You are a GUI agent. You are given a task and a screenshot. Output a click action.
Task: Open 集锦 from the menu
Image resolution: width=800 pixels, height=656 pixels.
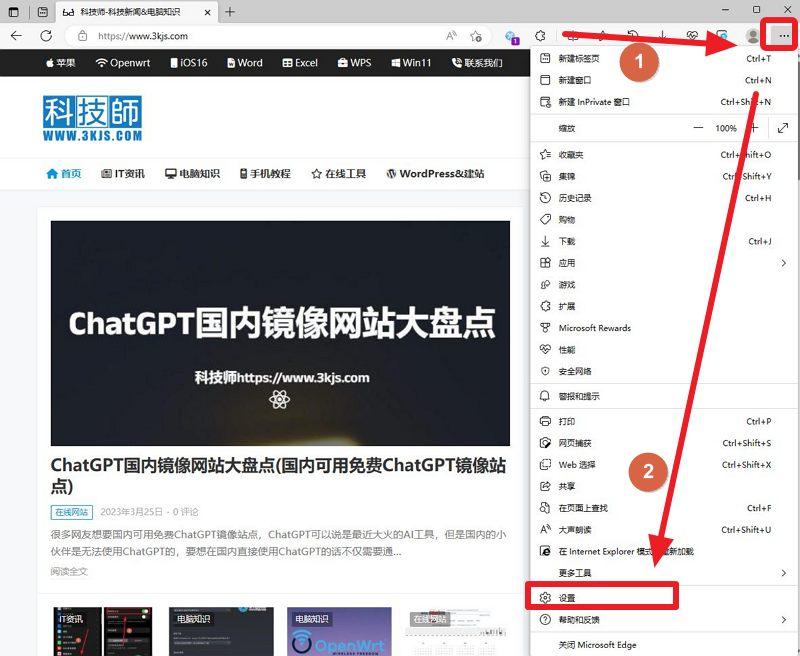coord(663,176)
